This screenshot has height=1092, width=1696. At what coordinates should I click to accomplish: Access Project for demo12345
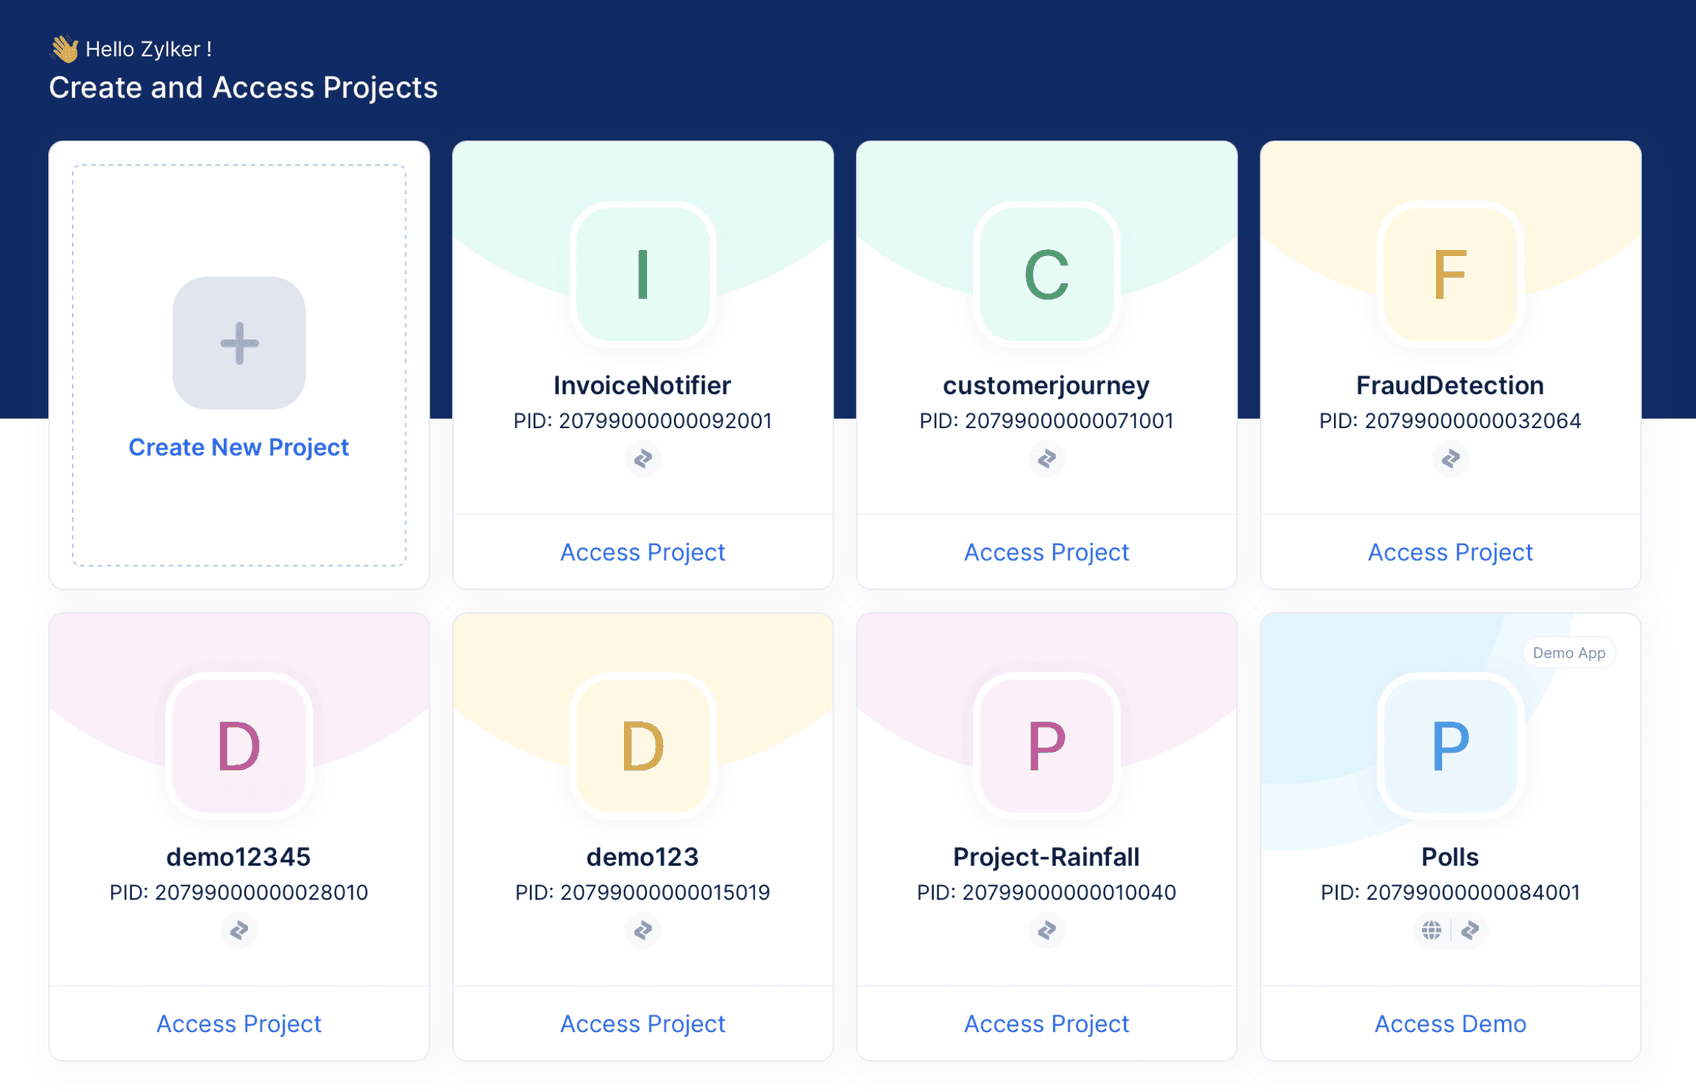239,1024
